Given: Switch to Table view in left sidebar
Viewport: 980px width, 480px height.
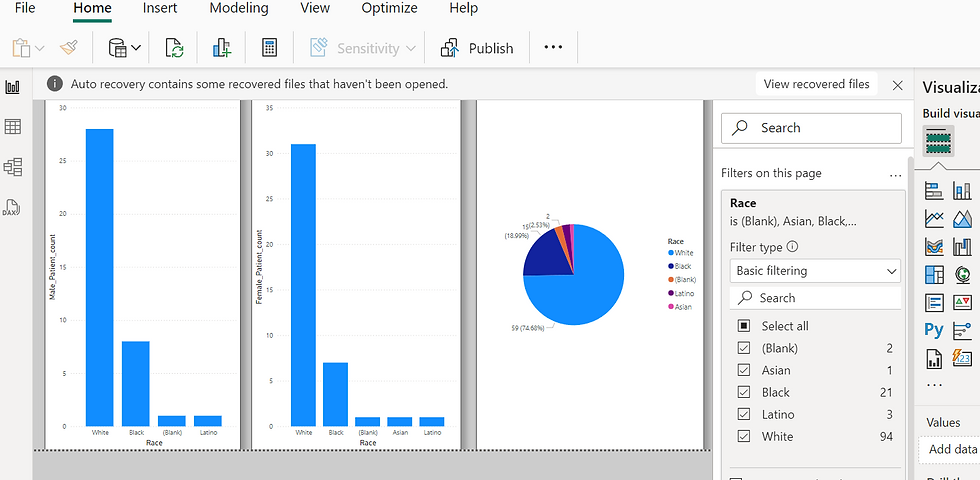Looking at the screenshot, I should click(x=12, y=127).
